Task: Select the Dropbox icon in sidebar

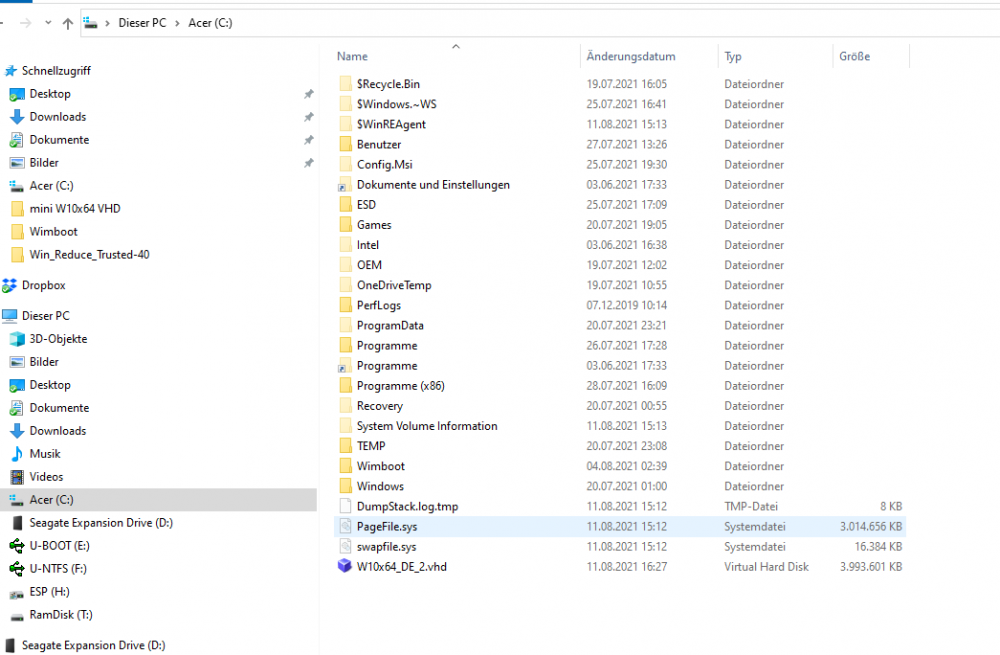Action: pyautogui.click(x=10, y=285)
